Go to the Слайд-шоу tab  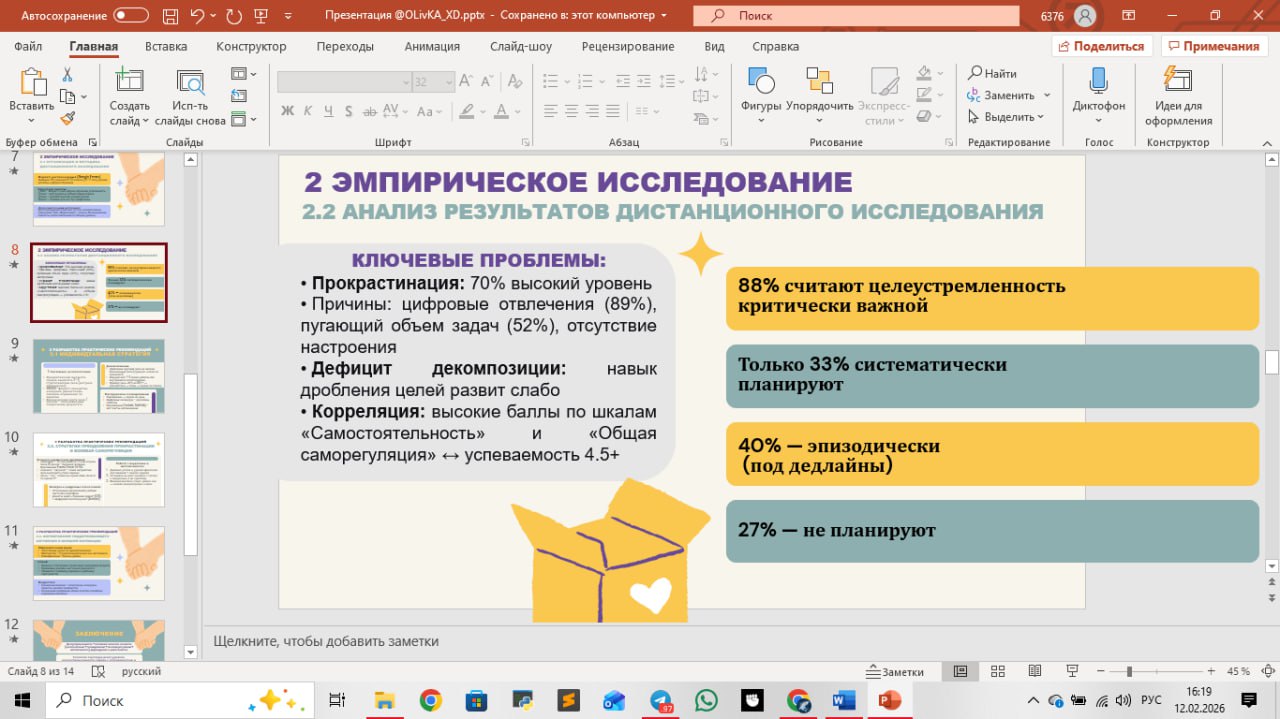pyautogui.click(x=521, y=46)
